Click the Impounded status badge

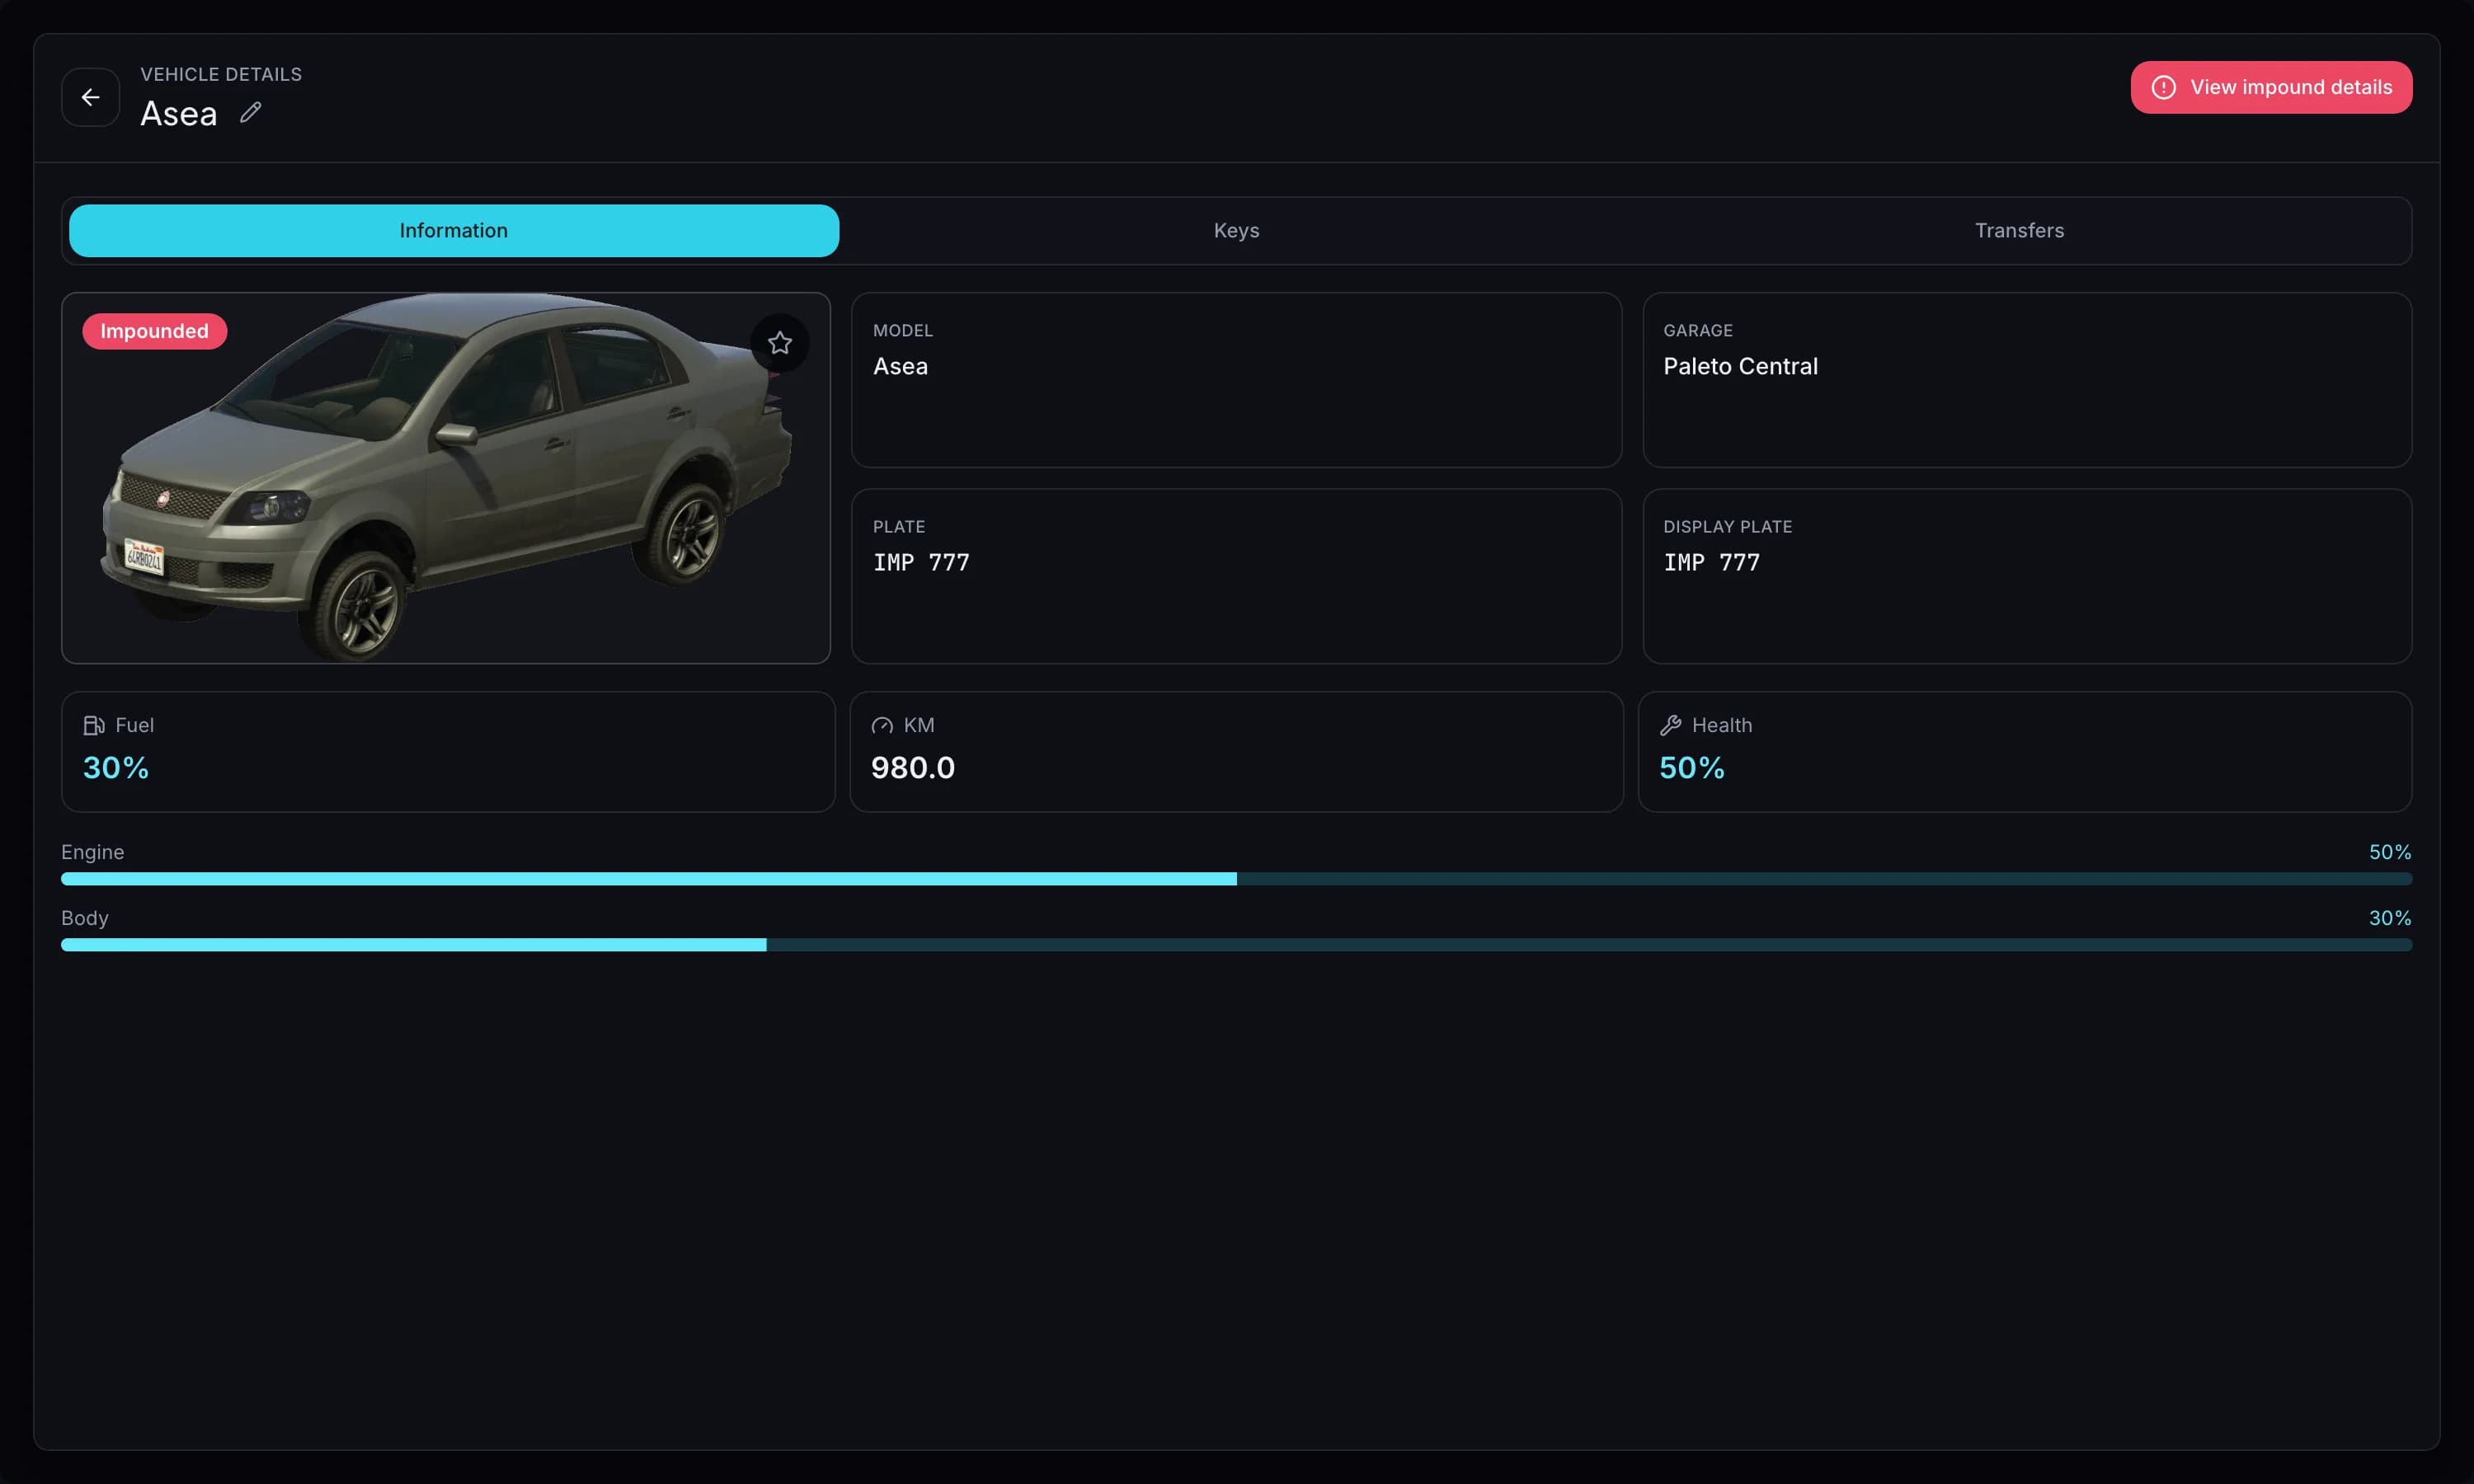pos(154,331)
